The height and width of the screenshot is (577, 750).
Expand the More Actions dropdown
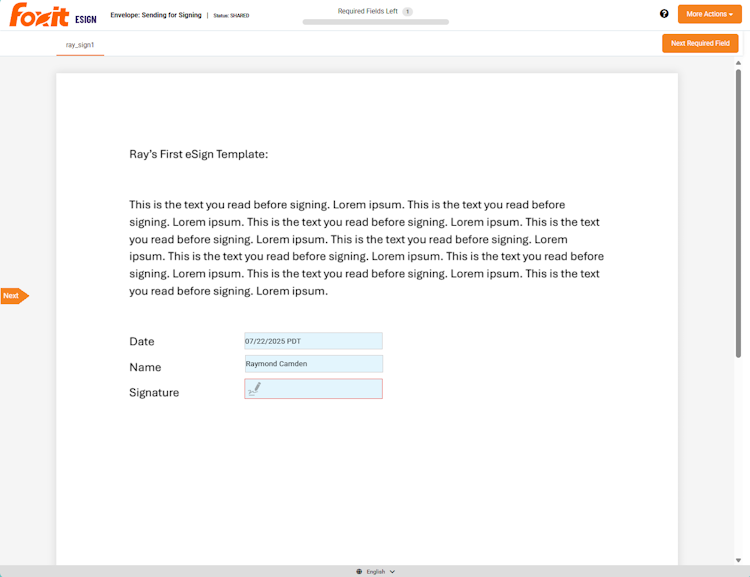click(709, 14)
